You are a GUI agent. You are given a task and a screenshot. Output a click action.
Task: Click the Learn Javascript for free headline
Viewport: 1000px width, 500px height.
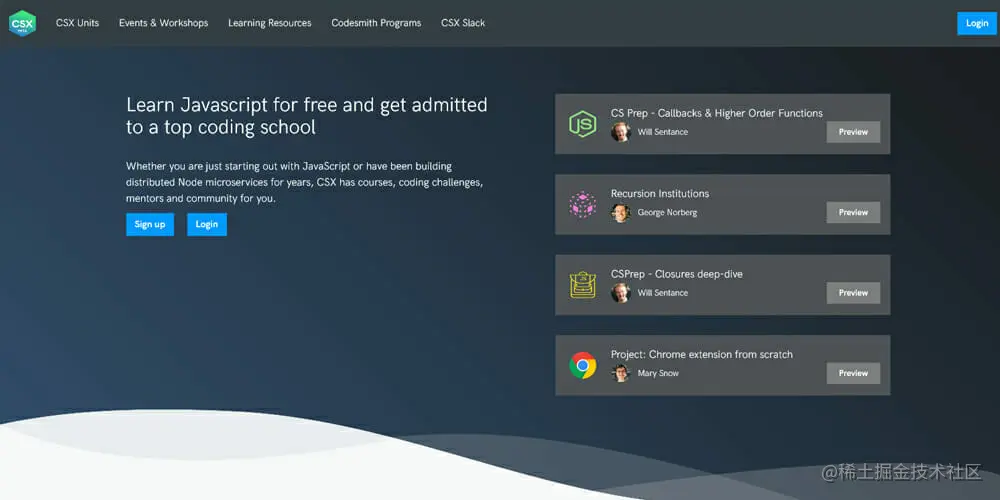click(307, 115)
